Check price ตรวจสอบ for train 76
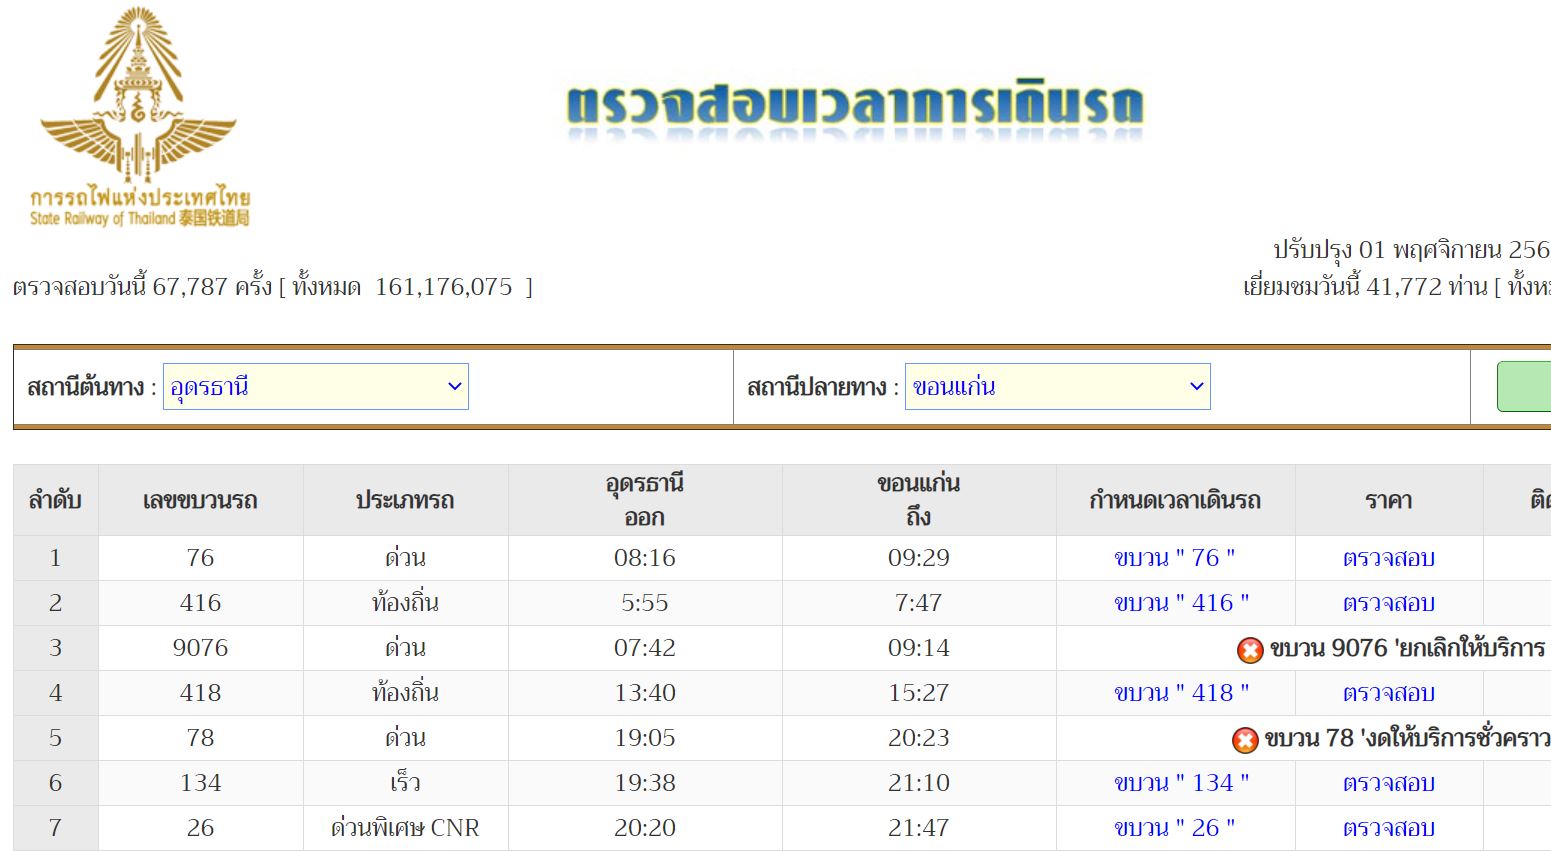 tap(1389, 558)
